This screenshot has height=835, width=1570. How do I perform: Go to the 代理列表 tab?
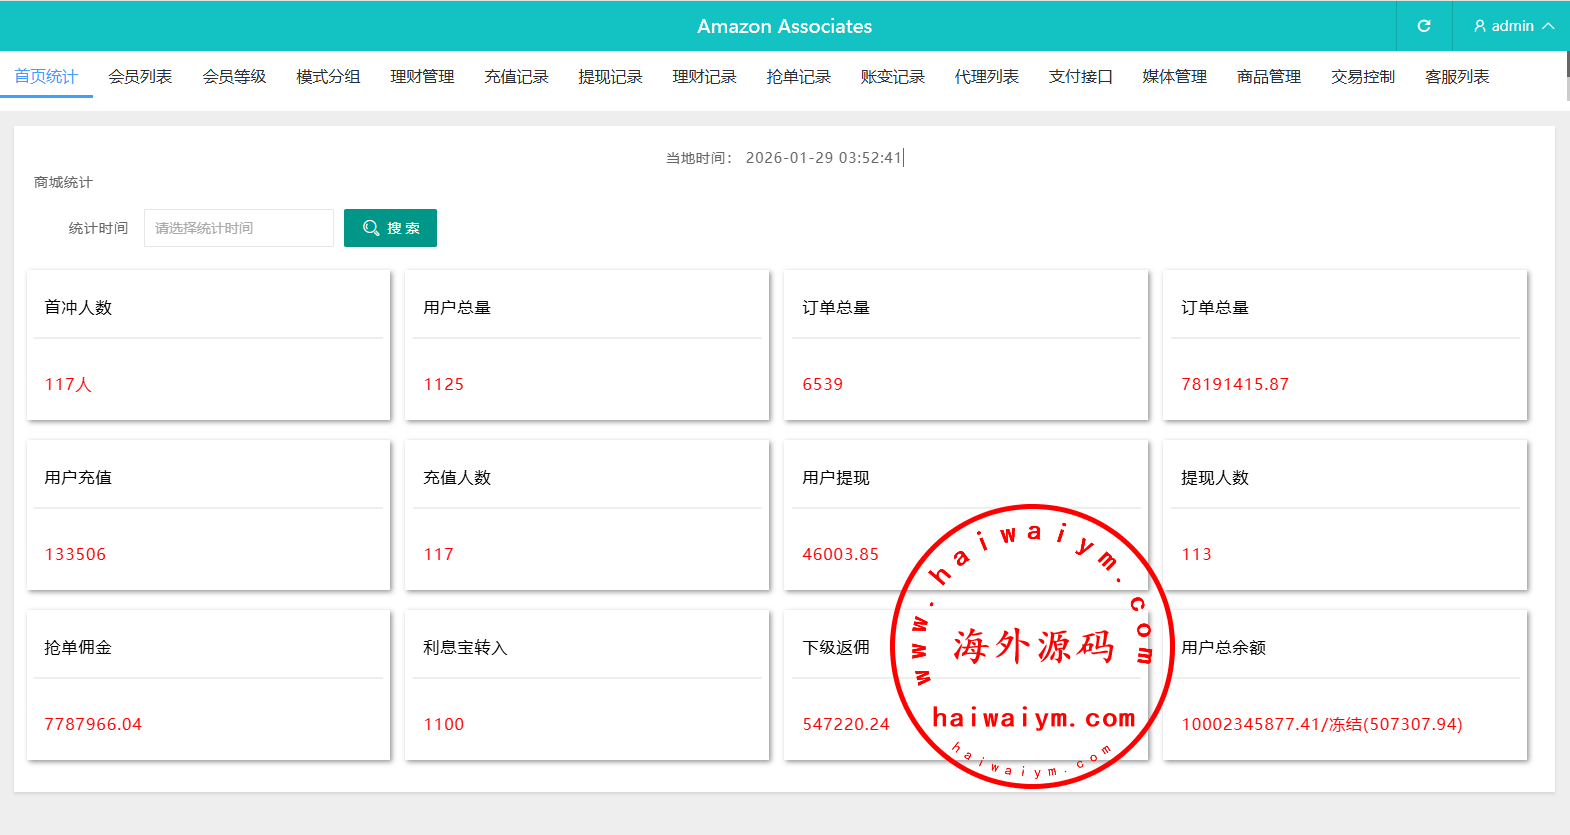tap(986, 77)
